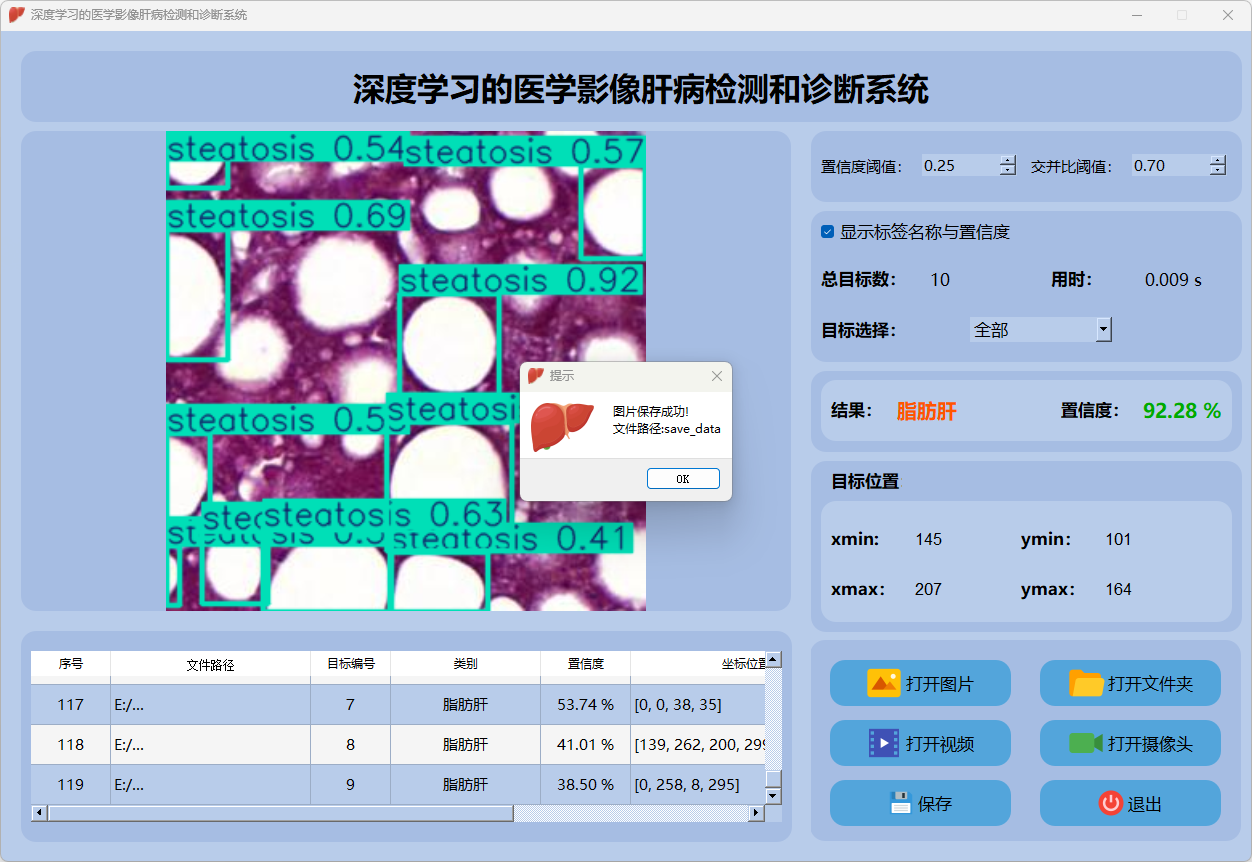
Task: Click the photo icon on Open Image button
Action: pos(883,684)
